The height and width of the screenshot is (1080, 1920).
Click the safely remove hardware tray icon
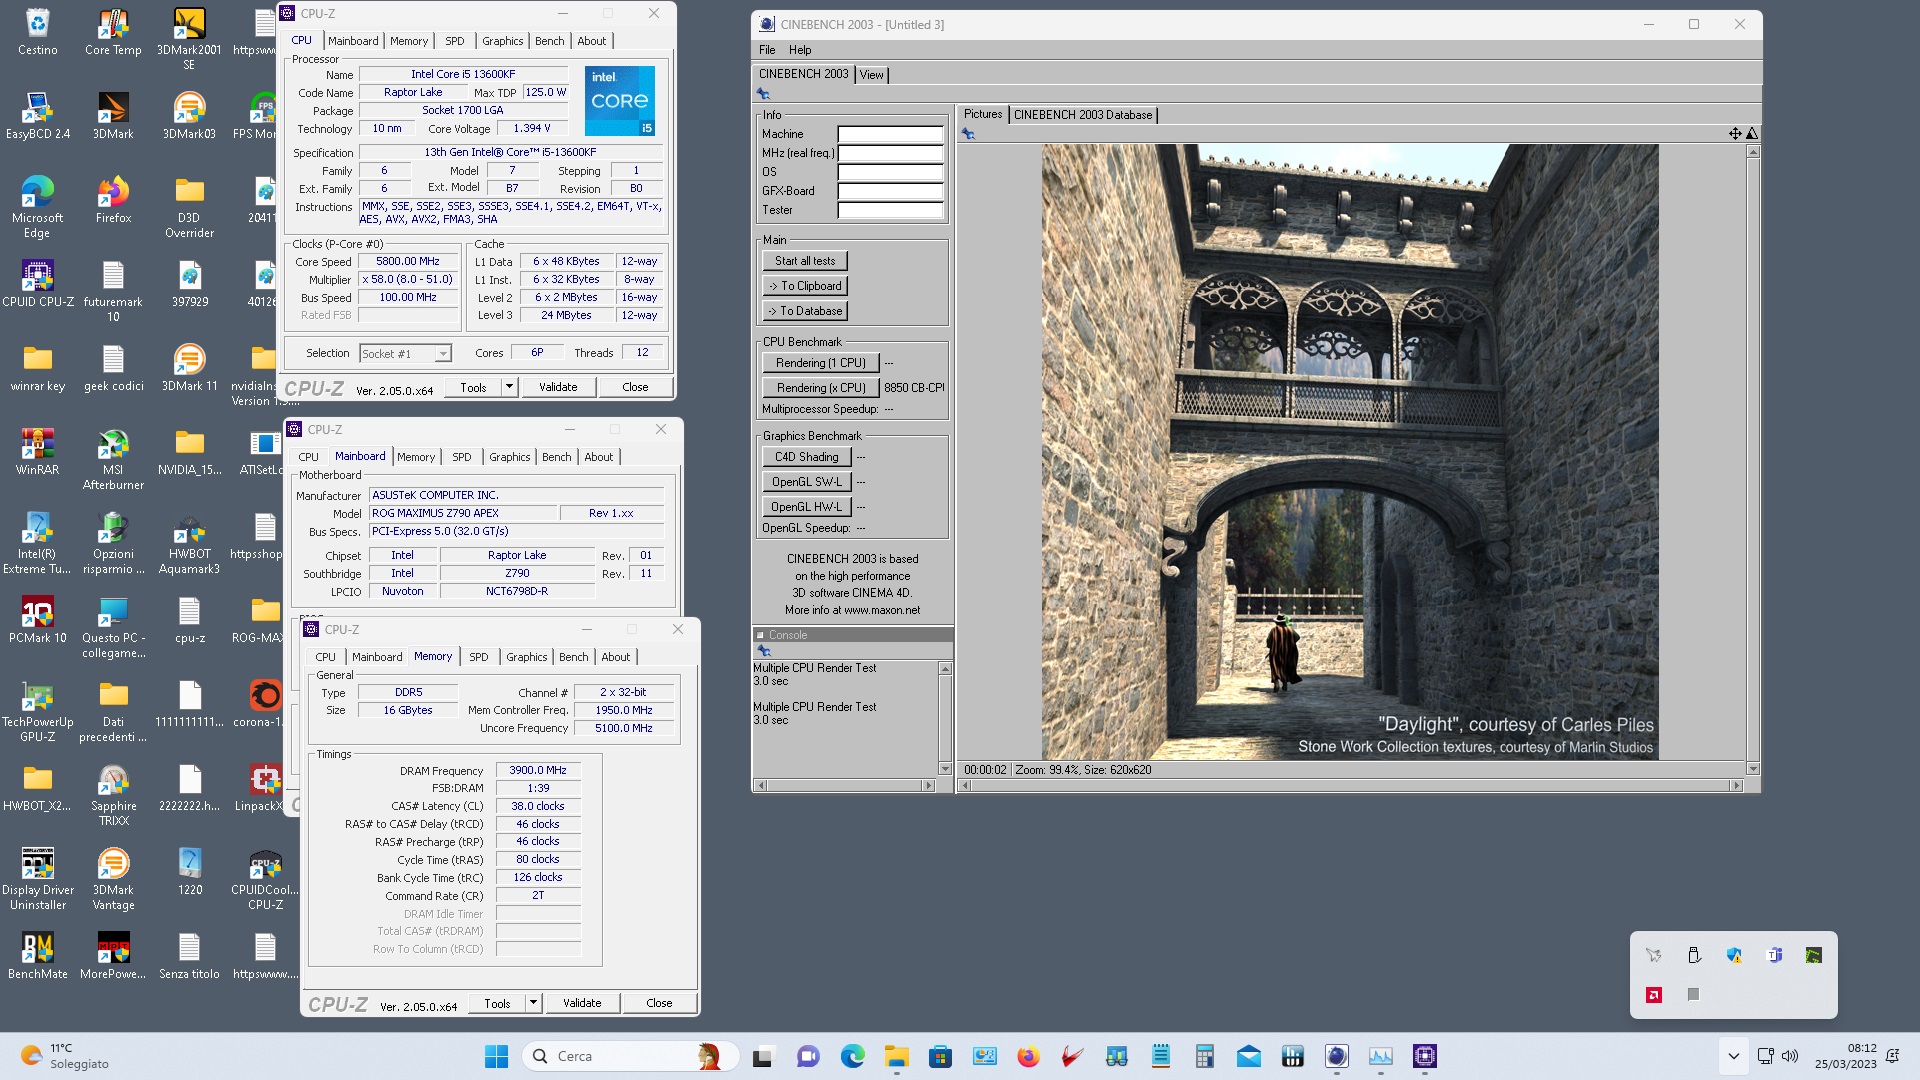point(1694,955)
